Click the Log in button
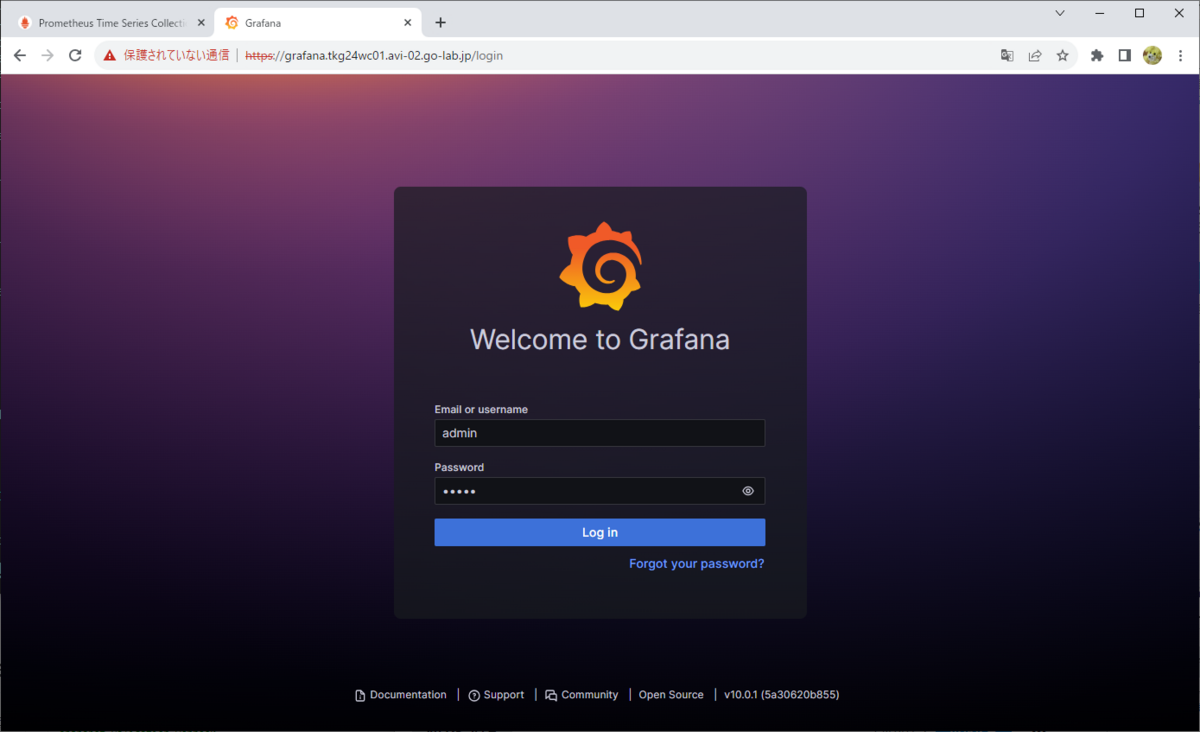The width and height of the screenshot is (1200, 732). coord(600,532)
